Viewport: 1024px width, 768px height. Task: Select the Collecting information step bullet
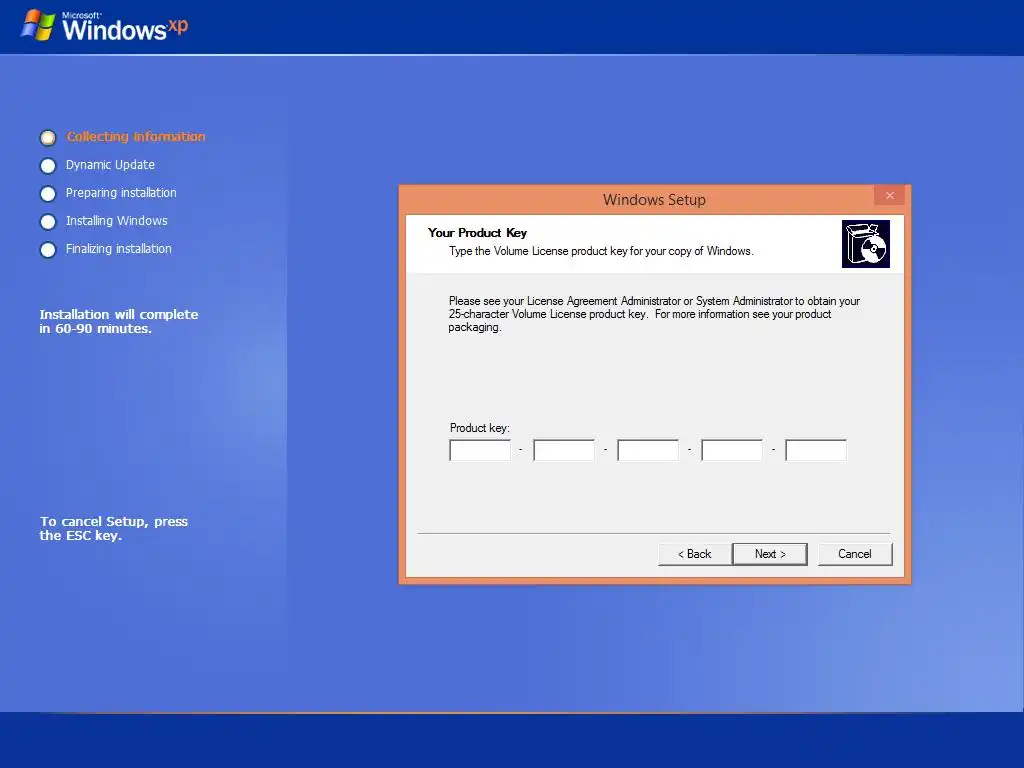coord(48,138)
